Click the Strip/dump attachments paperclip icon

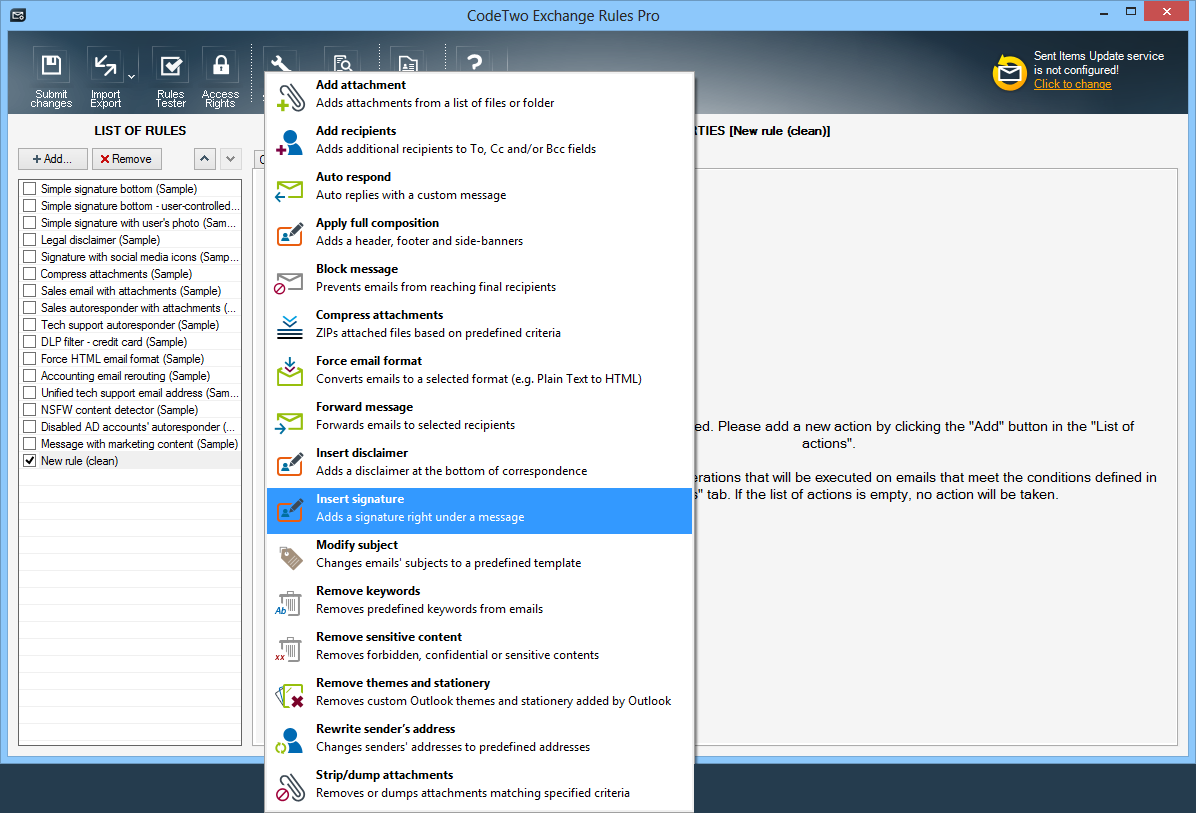coord(290,787)
